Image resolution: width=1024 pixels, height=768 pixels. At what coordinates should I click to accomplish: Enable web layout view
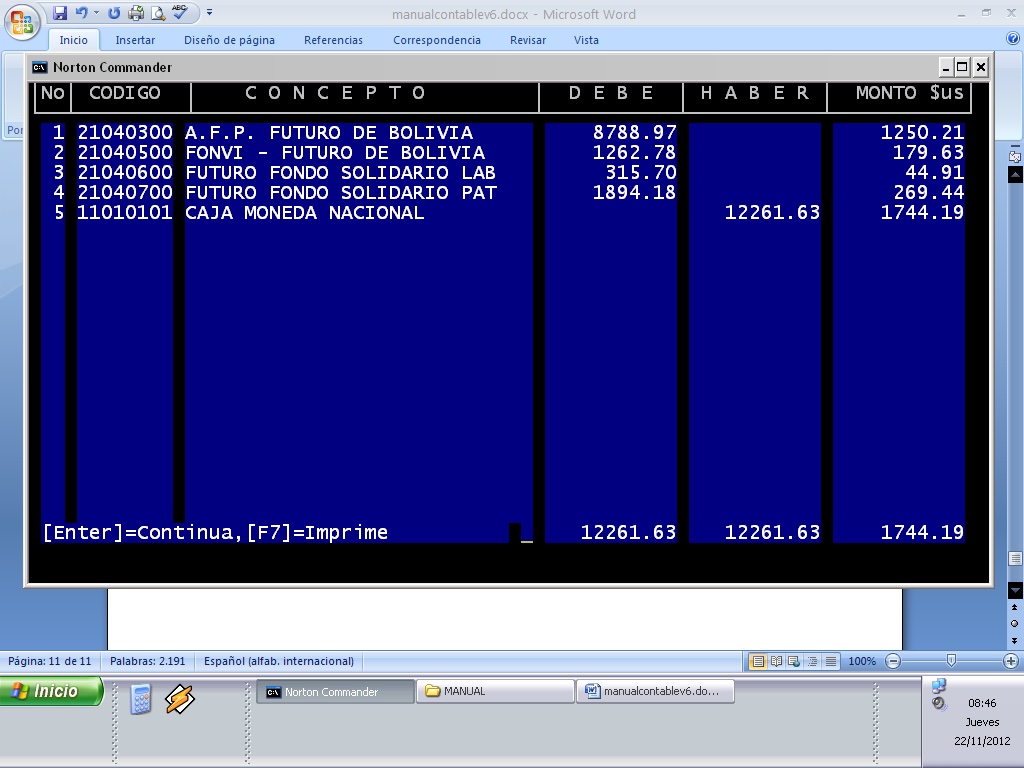click(x=794, y=661)
